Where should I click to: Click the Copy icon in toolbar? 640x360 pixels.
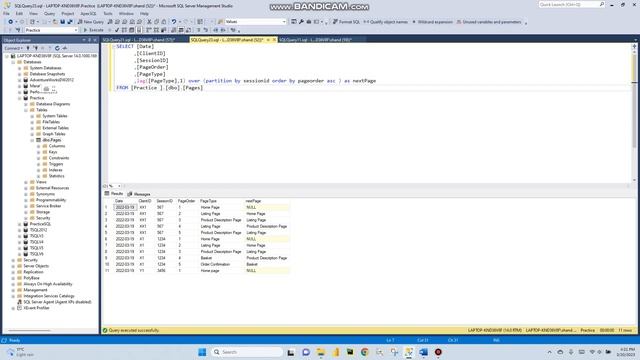156,22
